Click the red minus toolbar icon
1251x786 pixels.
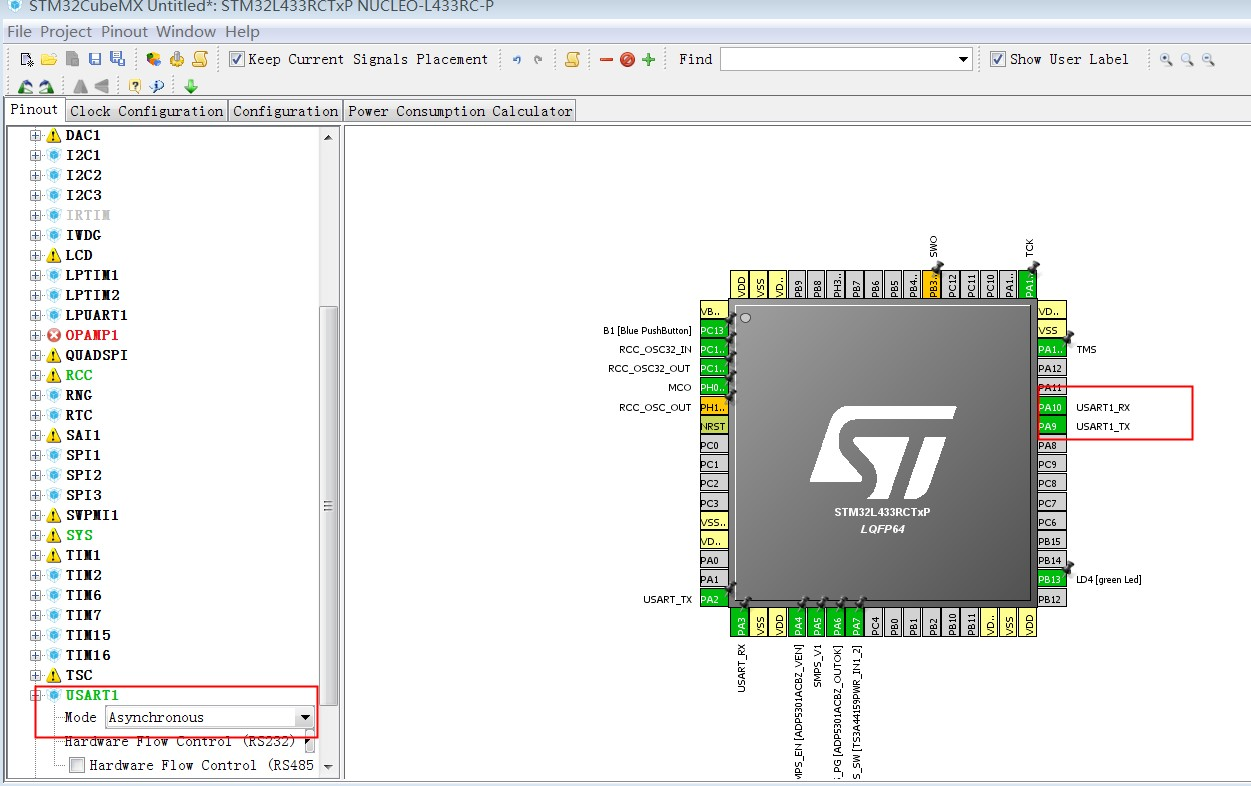tap(606, 60)
